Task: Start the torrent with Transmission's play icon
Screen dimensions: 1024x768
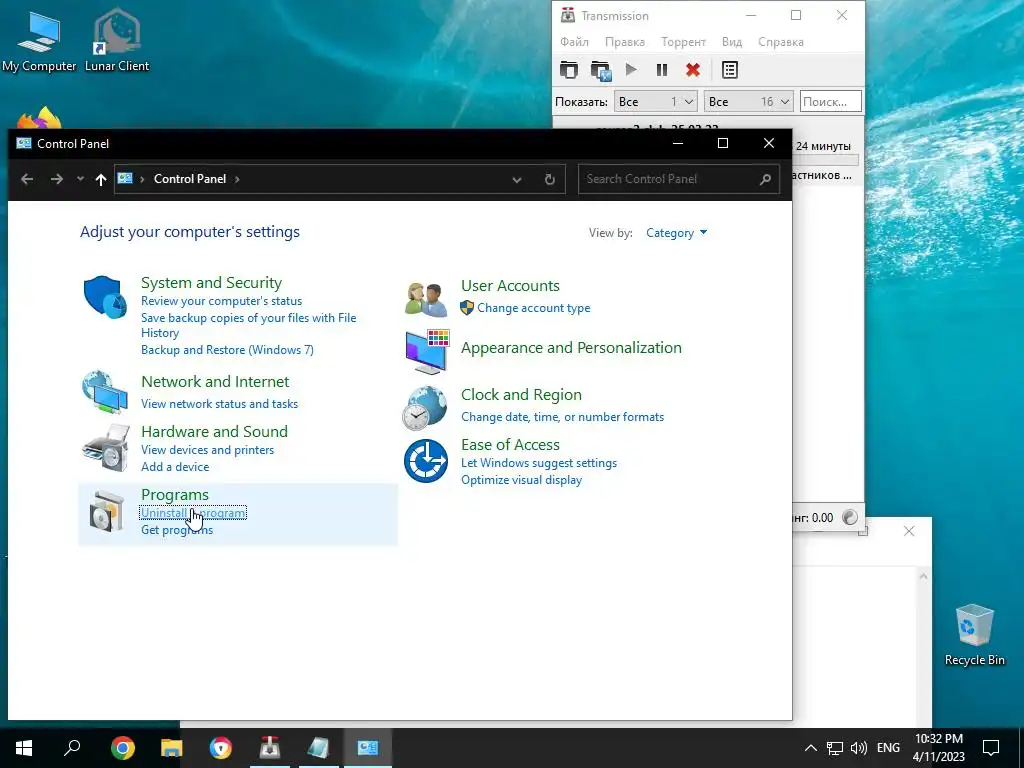Action: (631, 69)
